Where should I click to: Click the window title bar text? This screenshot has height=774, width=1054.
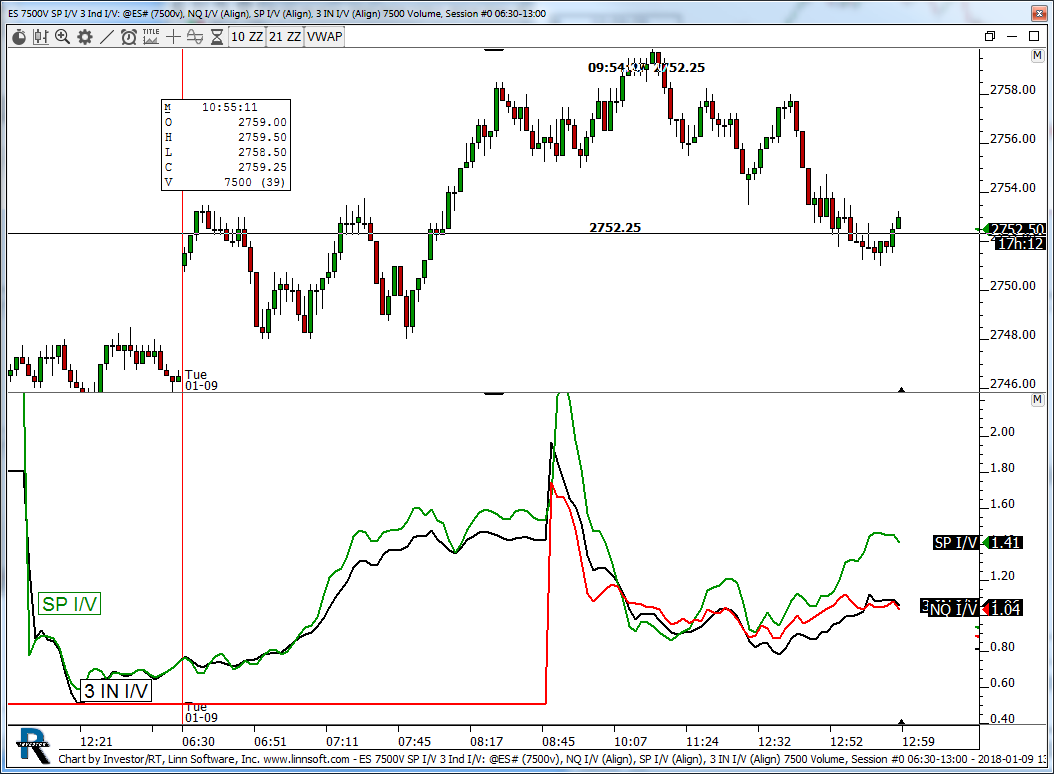click(277, 13)
